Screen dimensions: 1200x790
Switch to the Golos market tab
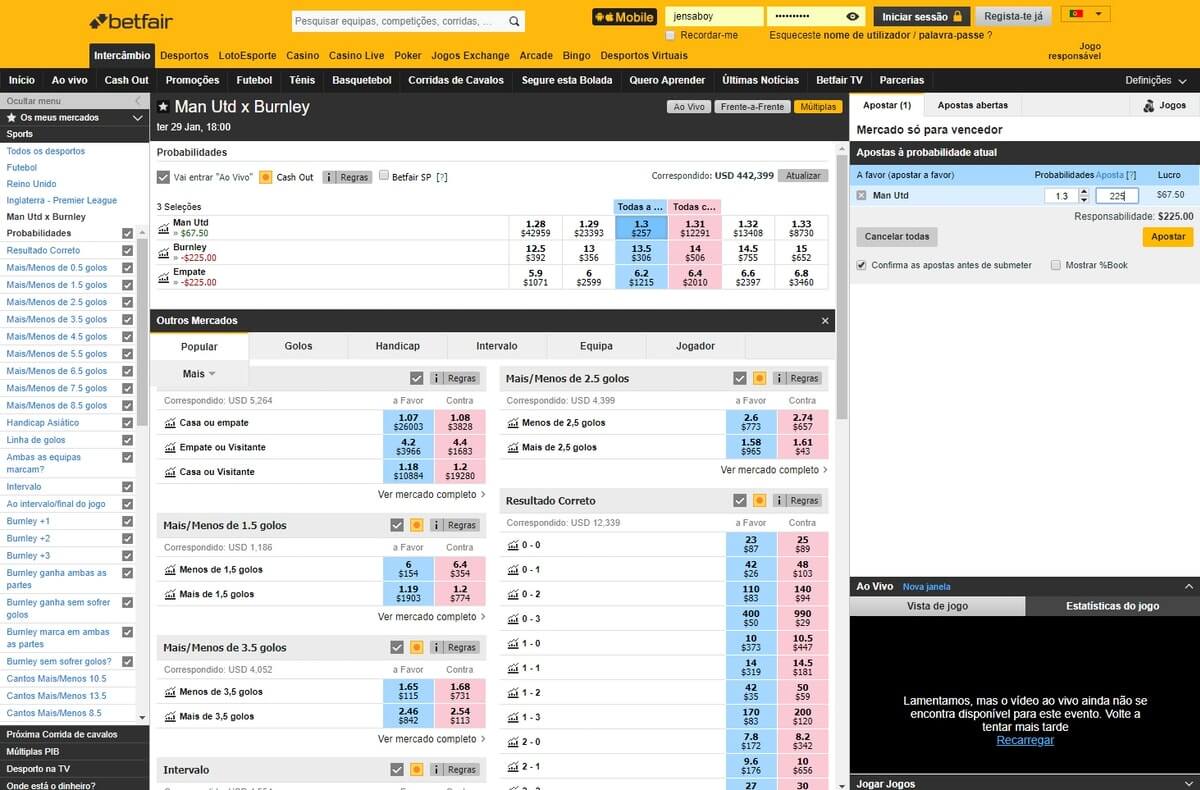pos(298,346)
